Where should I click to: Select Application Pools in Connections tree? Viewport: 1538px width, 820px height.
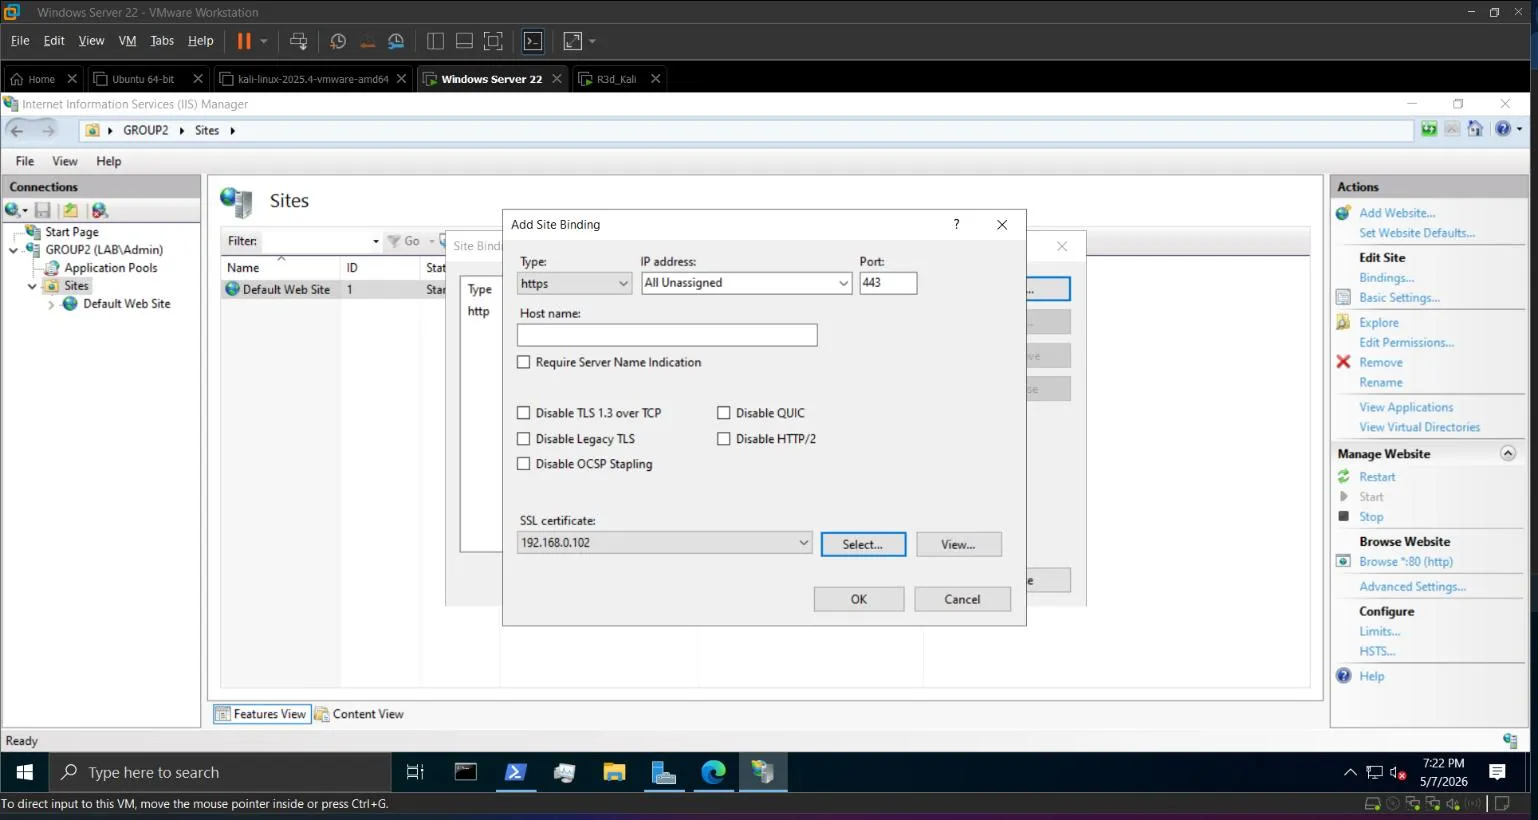pyautogui.click(x=110, y=268)
